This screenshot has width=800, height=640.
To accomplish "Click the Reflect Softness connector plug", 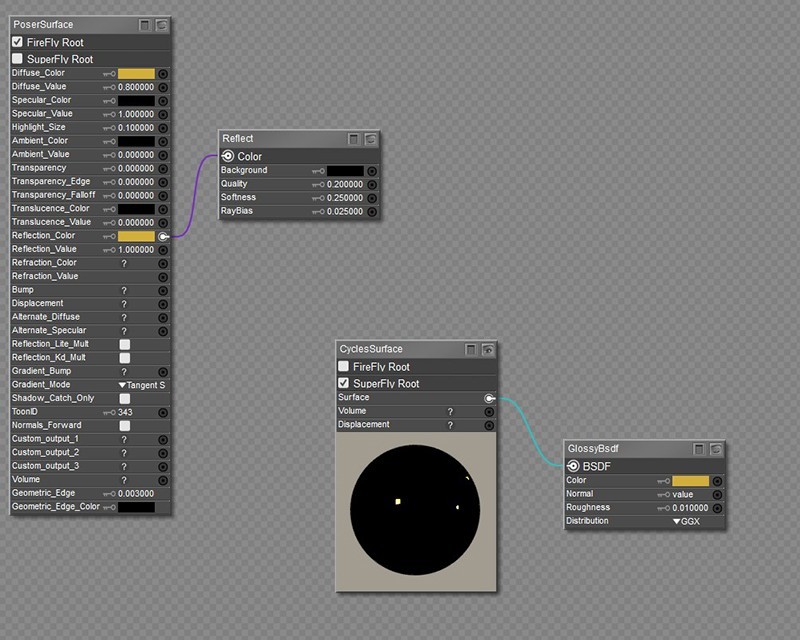I will [372, 198].
